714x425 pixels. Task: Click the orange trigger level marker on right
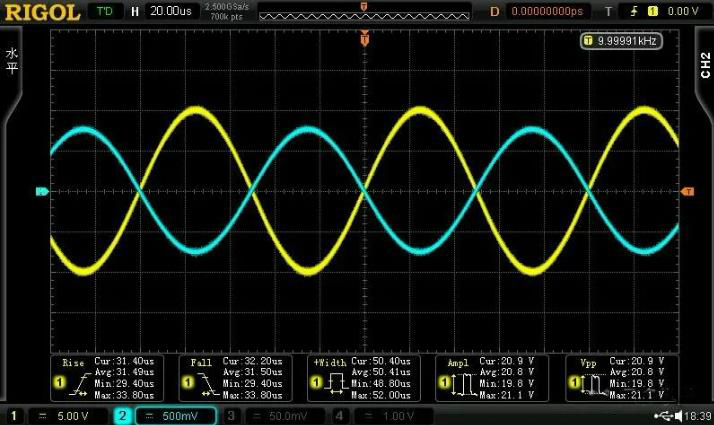click(687, 191)
